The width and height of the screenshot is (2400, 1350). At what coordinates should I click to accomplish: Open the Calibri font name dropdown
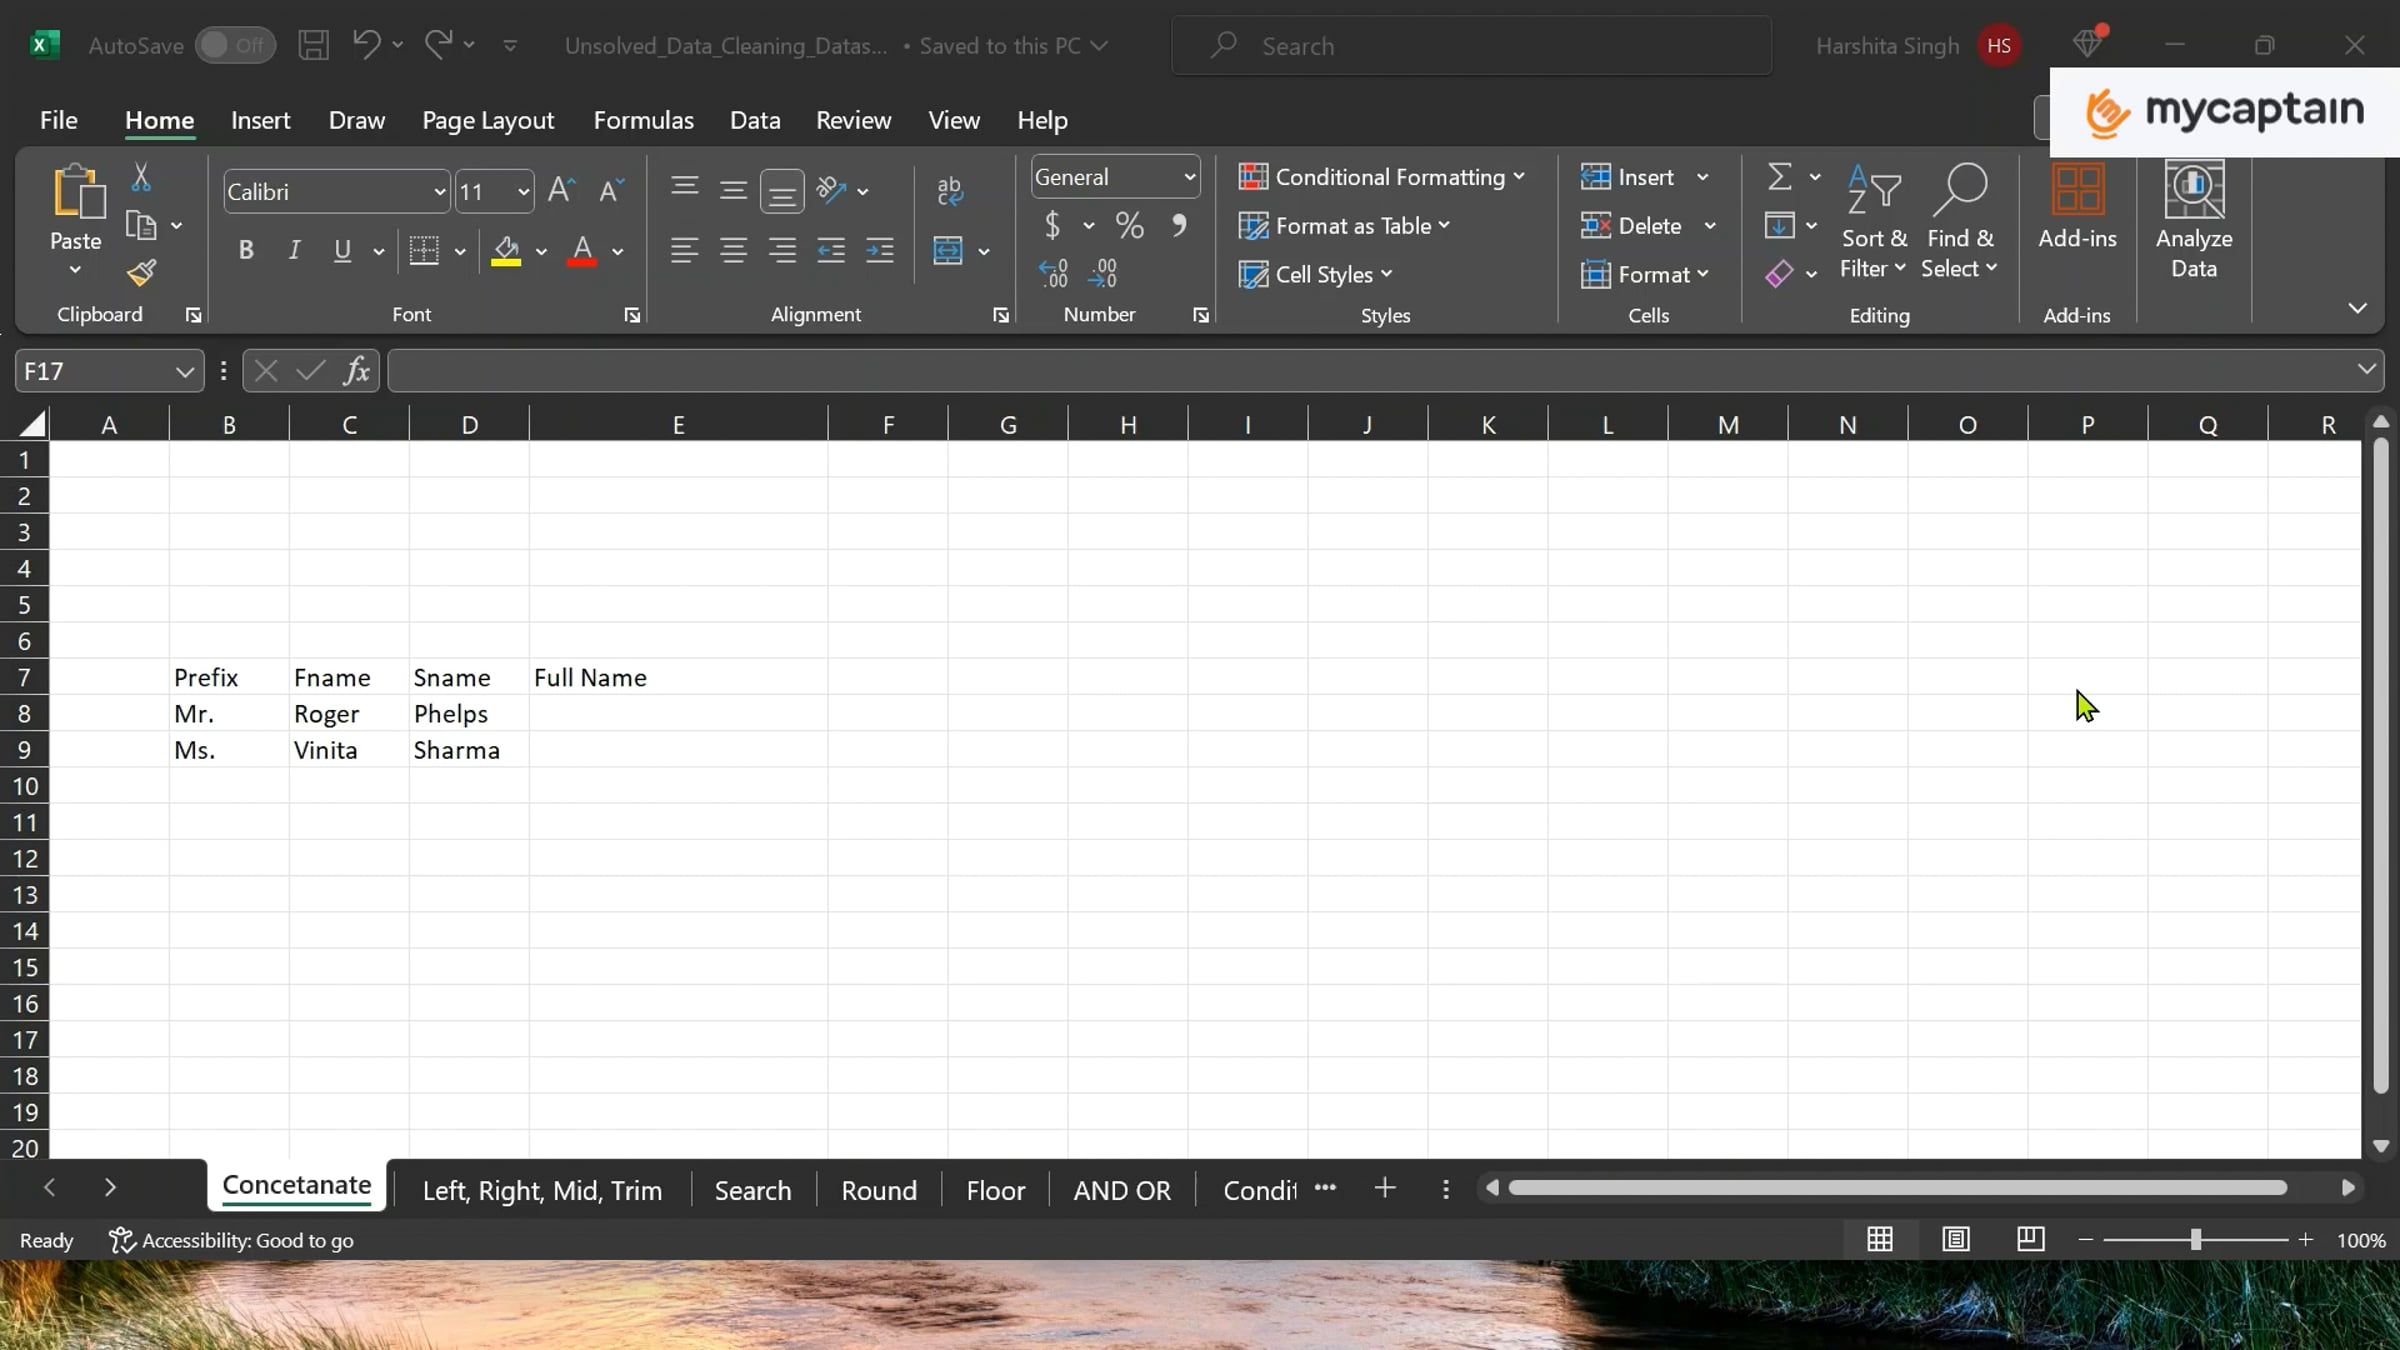point(439,191)
